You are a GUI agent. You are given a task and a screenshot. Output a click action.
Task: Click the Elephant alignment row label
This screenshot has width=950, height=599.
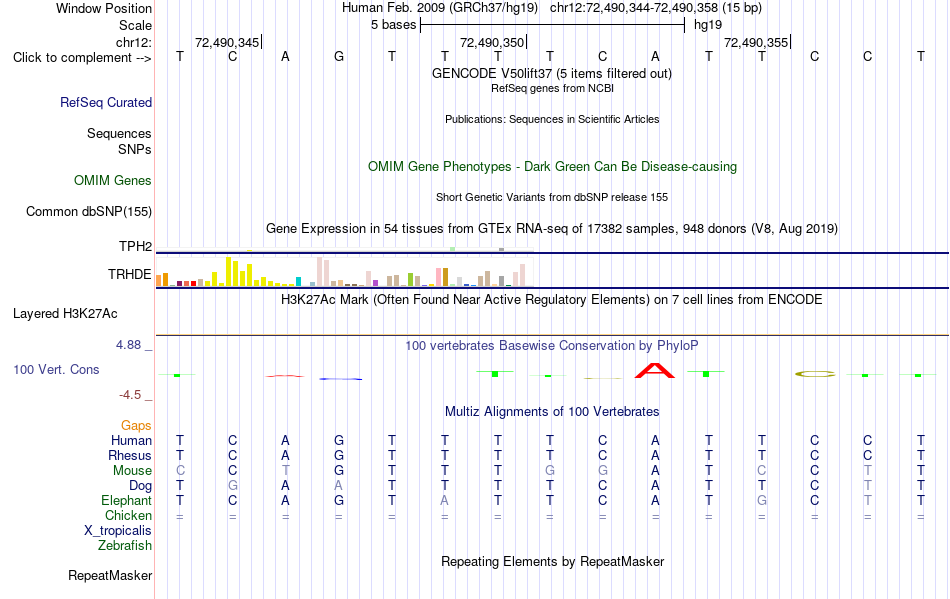coord(127,501)
